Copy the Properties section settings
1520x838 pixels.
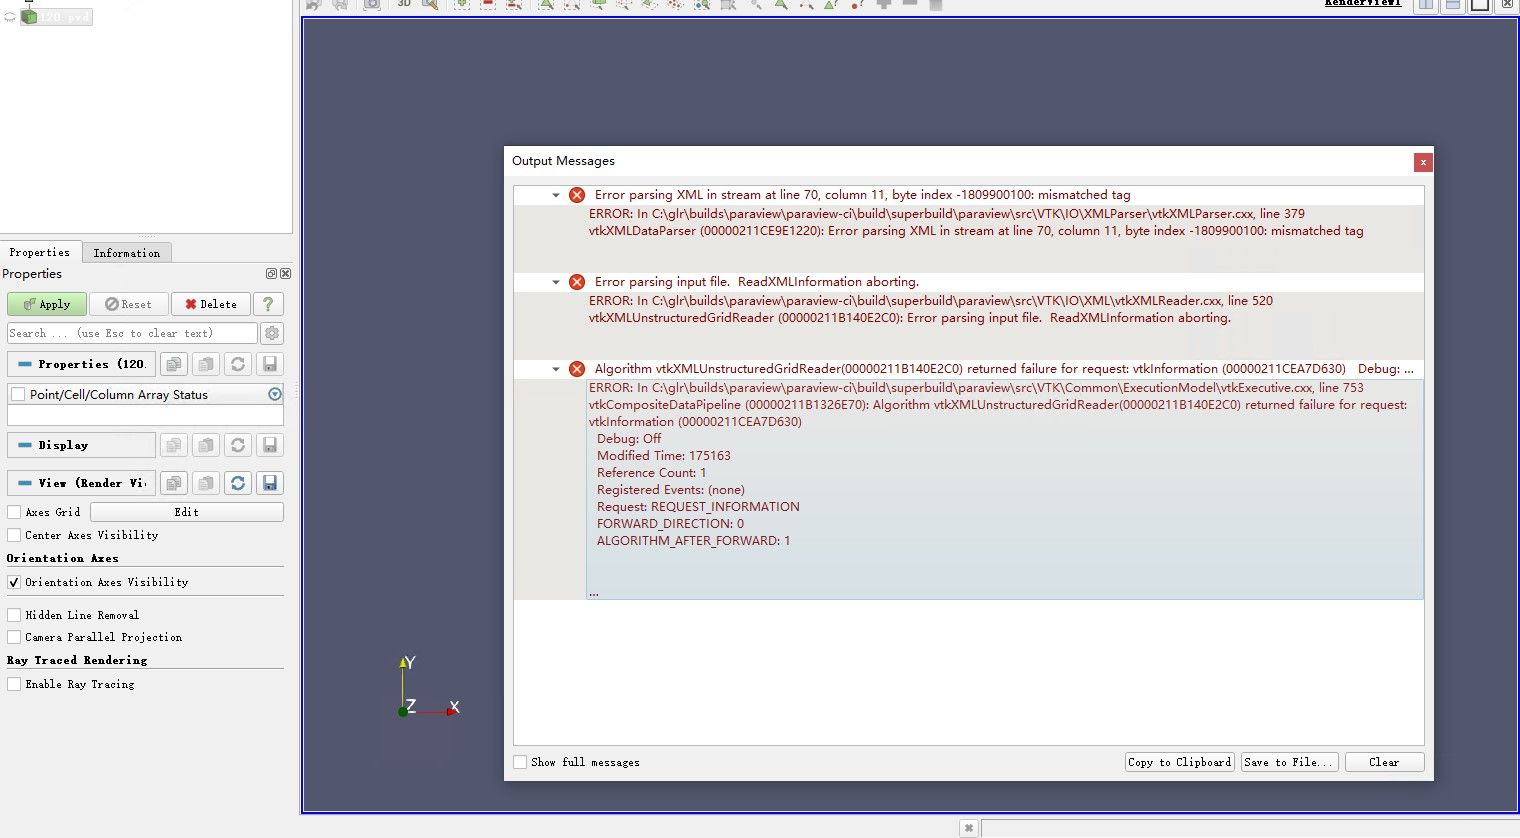pyautogui.click(x=174, y=364)
